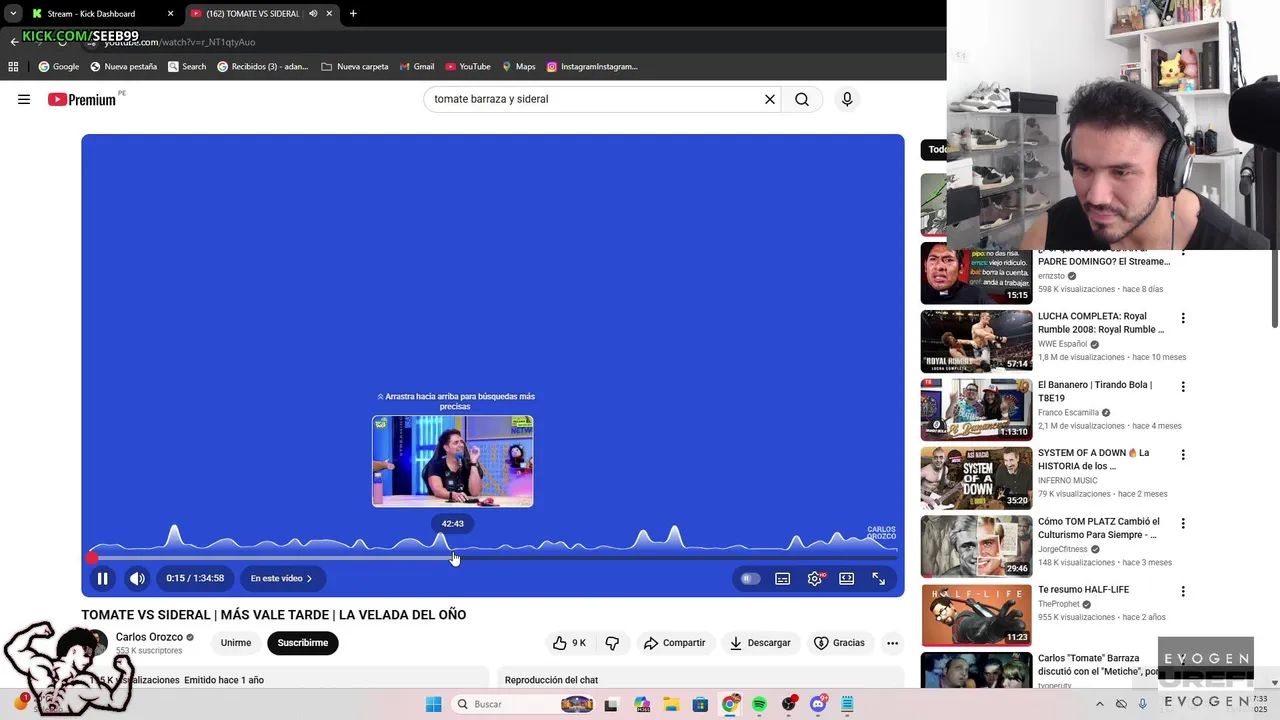
Task: Run the search with the magnifier button
Action: (802, 99)
